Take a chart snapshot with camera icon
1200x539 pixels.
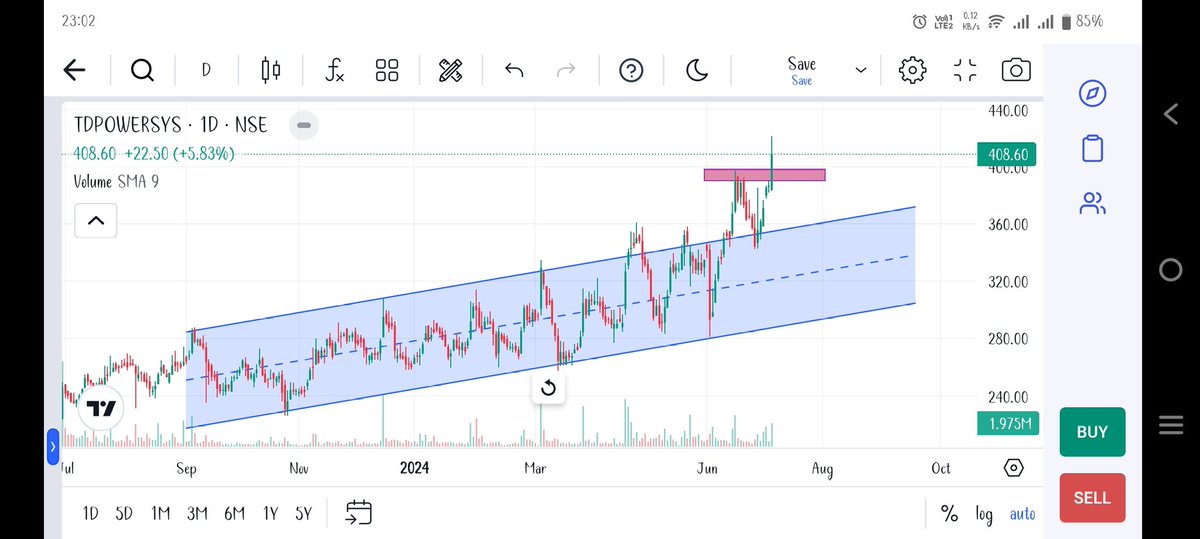tap(1017, 70)
